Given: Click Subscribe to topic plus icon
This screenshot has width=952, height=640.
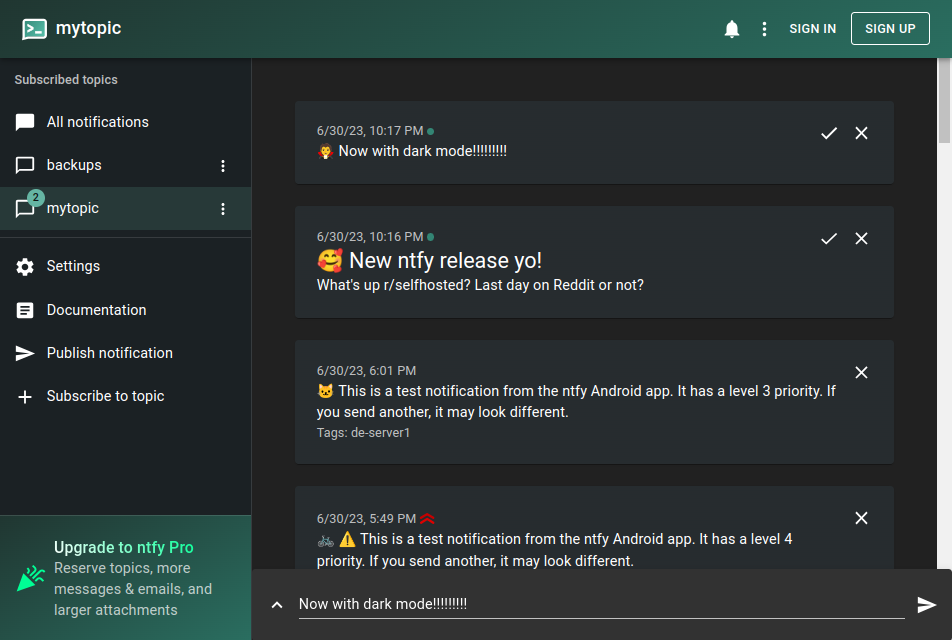Looking at the screenshot, I should click(25, 397).
